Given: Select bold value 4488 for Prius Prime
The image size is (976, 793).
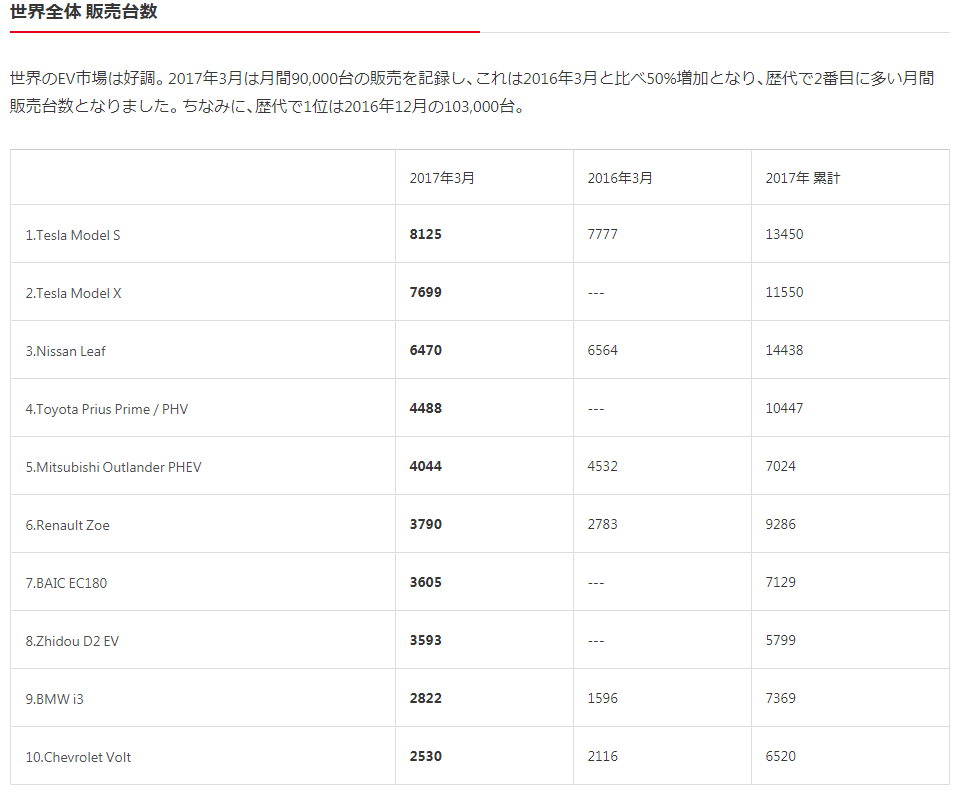Looking at the screenshot, I should pyautogui.click(x=426, y=408).
